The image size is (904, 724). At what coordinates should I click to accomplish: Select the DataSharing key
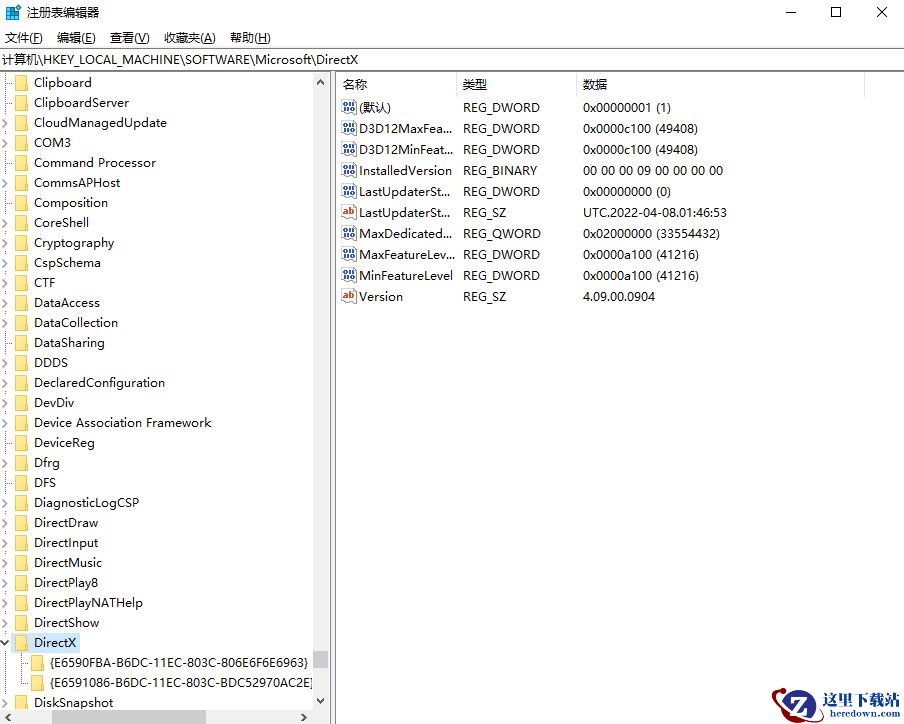[x=69, y=343]
